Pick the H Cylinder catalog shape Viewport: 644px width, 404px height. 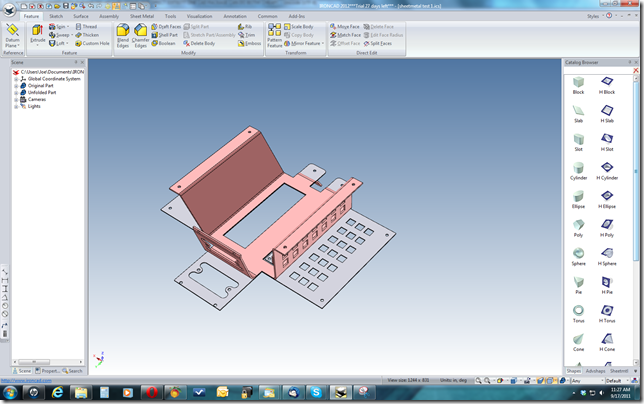[607, 172]
